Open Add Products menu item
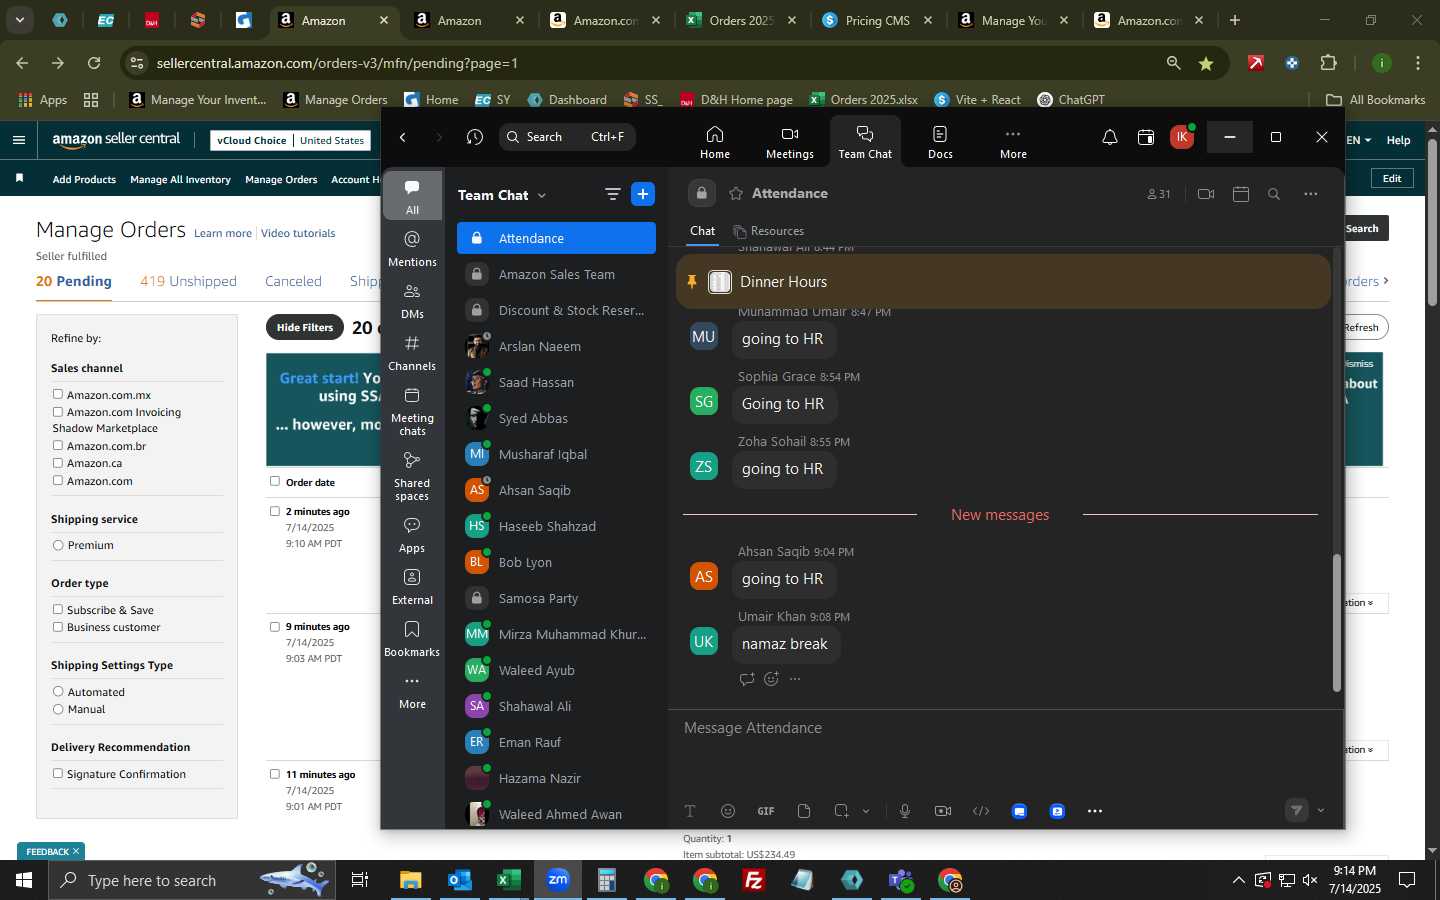Viewport: 1440px width, 900px height. coord(84,179)
